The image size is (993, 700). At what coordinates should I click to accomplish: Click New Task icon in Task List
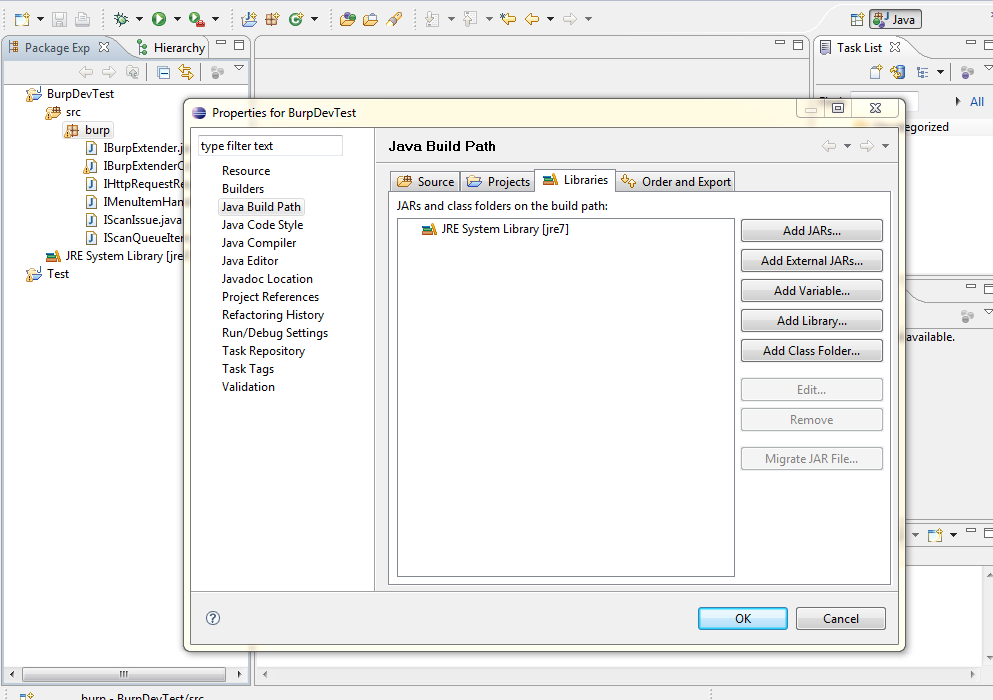click(x=876, y=72)
